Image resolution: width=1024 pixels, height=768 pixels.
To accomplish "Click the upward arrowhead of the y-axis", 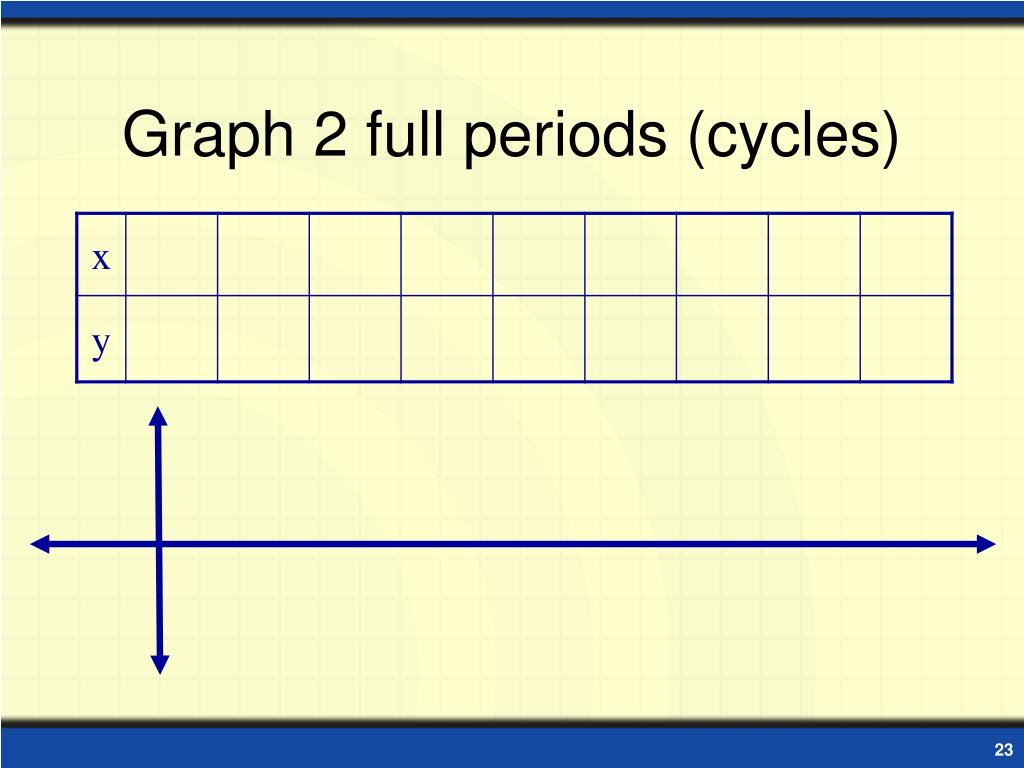I will point(158,416).
